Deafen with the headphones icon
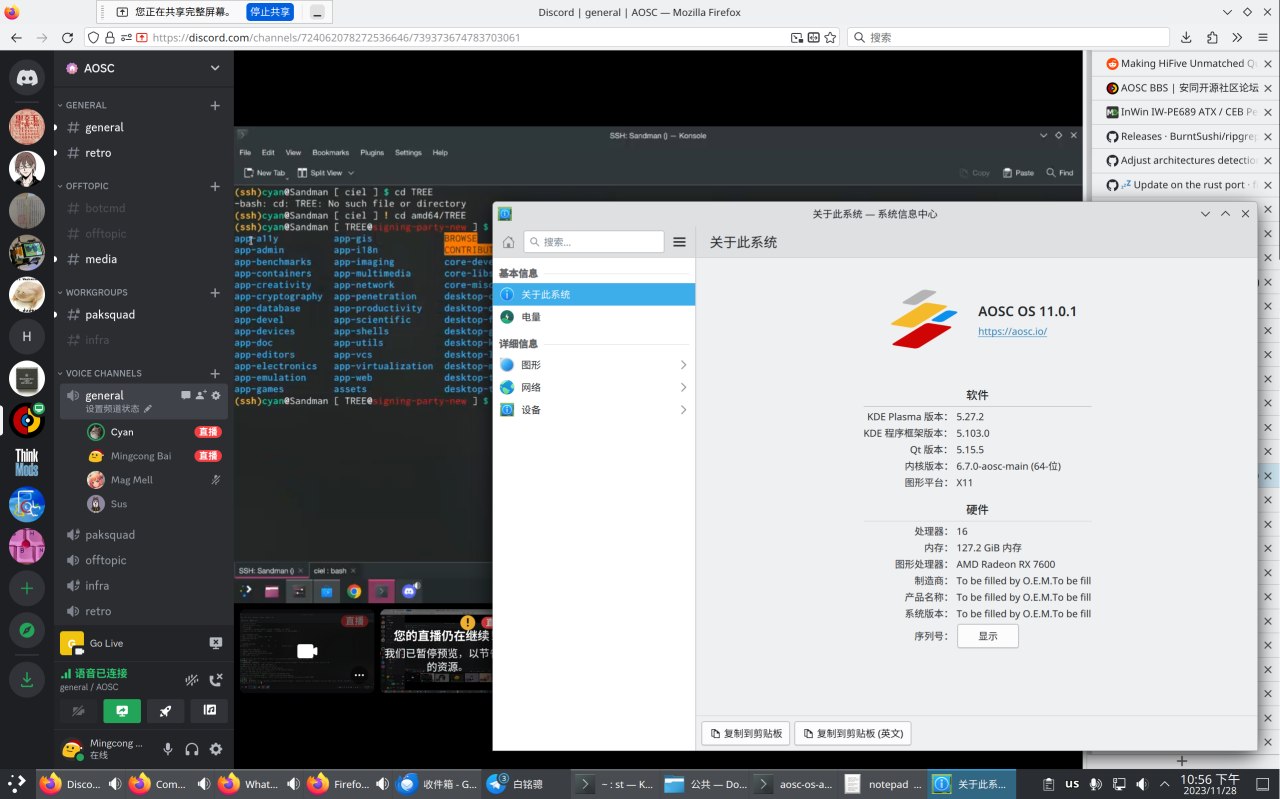Image resolution: width=1280 pixels, height=799 pixels. [192, 749]
